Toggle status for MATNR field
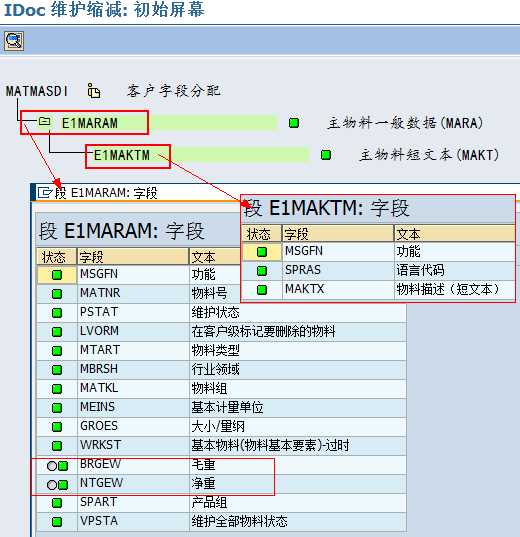The height and width of the screenshot is (537, 520). [x=57, y=294]
